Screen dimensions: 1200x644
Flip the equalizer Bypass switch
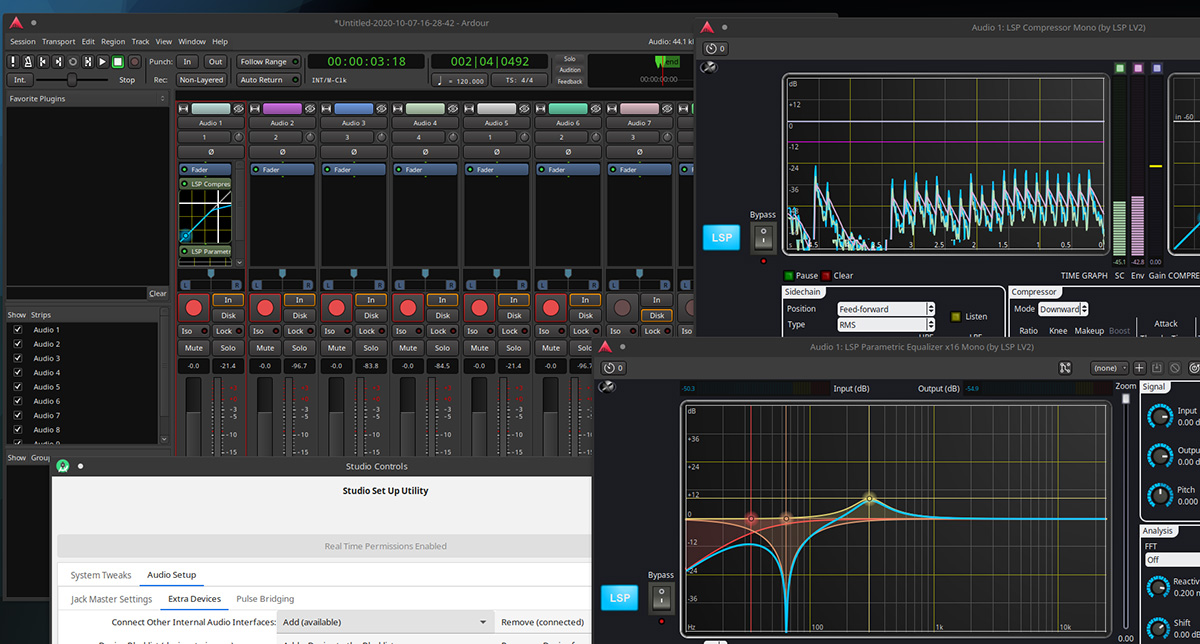click(x=661, y=598)
